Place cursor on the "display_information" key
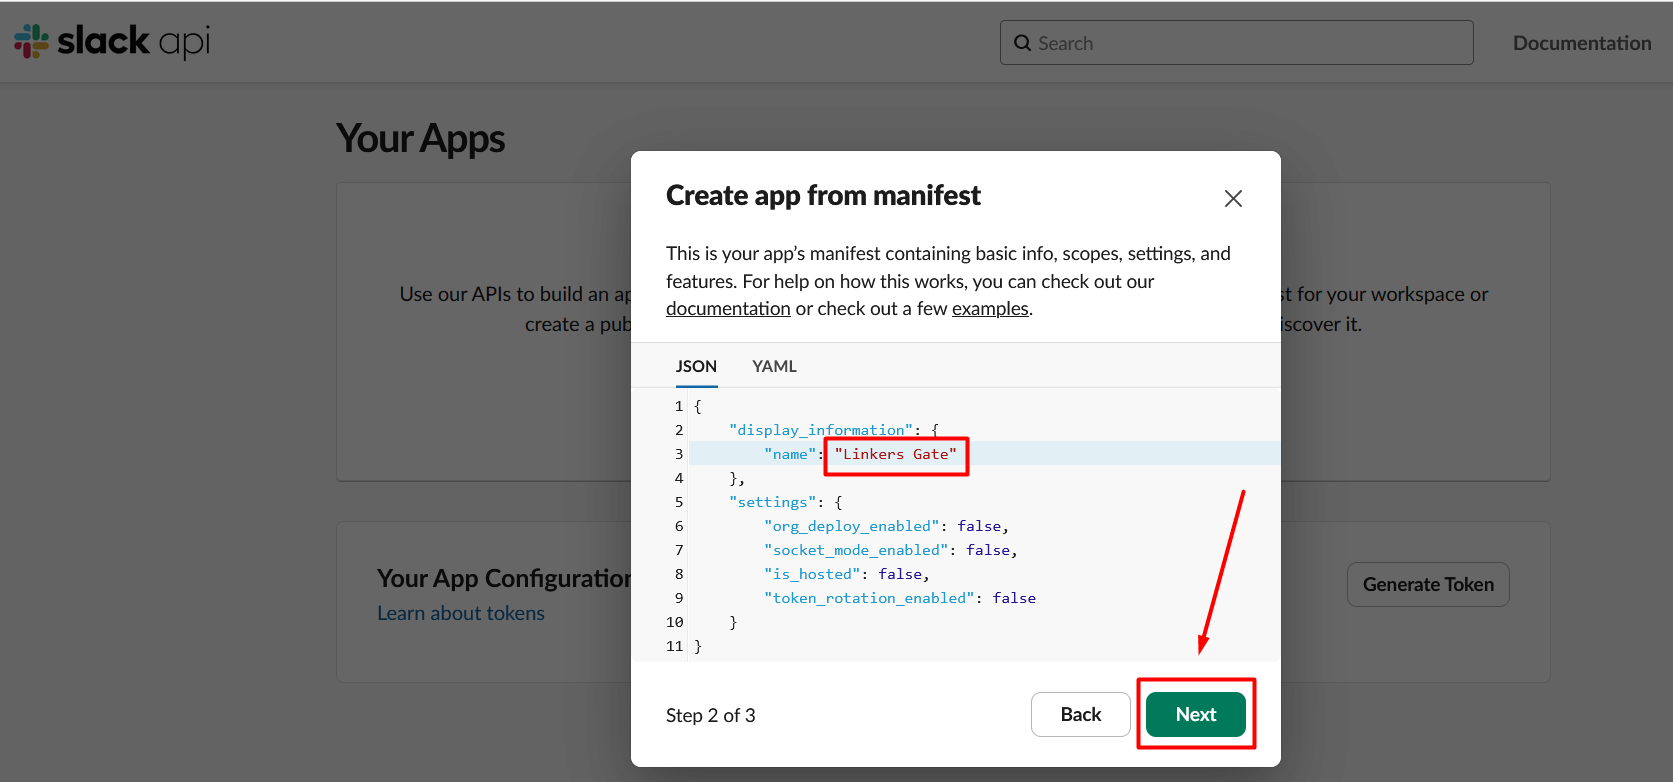This screenshot has width=1673, height=782. (x=820, y=430)
